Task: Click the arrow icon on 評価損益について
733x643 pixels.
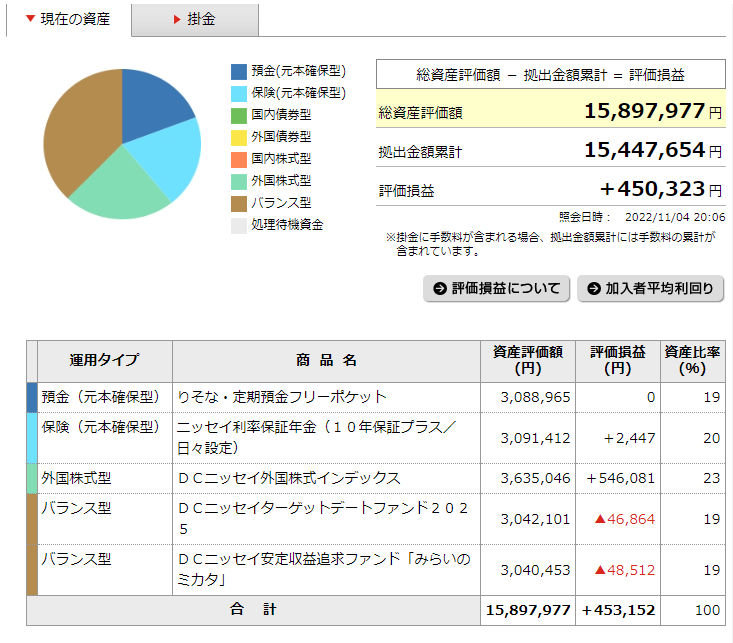Action: 439,289
